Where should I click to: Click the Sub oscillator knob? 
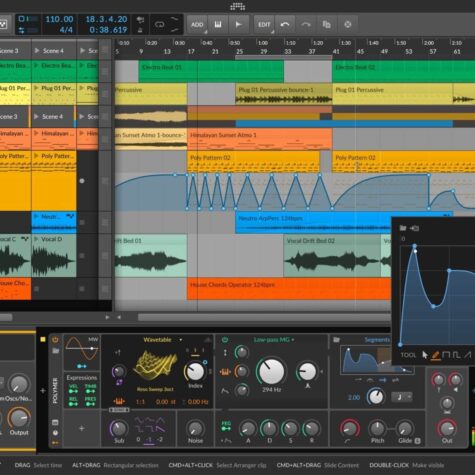119,428
